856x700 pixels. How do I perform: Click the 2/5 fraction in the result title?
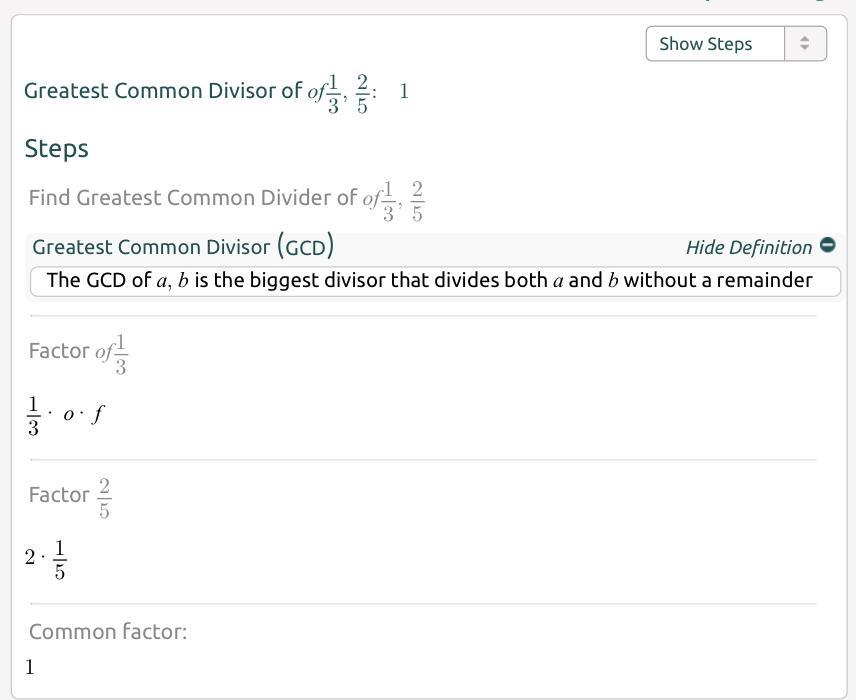[x=362, y=93]
